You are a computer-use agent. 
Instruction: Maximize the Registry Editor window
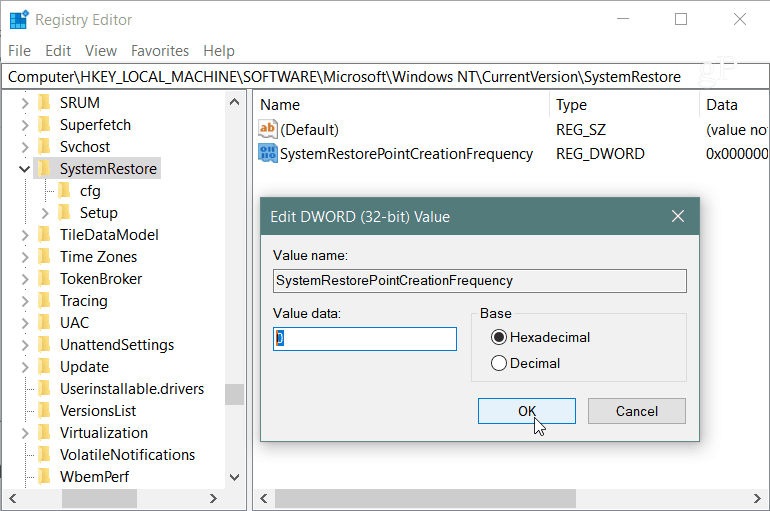pos(681,19)
